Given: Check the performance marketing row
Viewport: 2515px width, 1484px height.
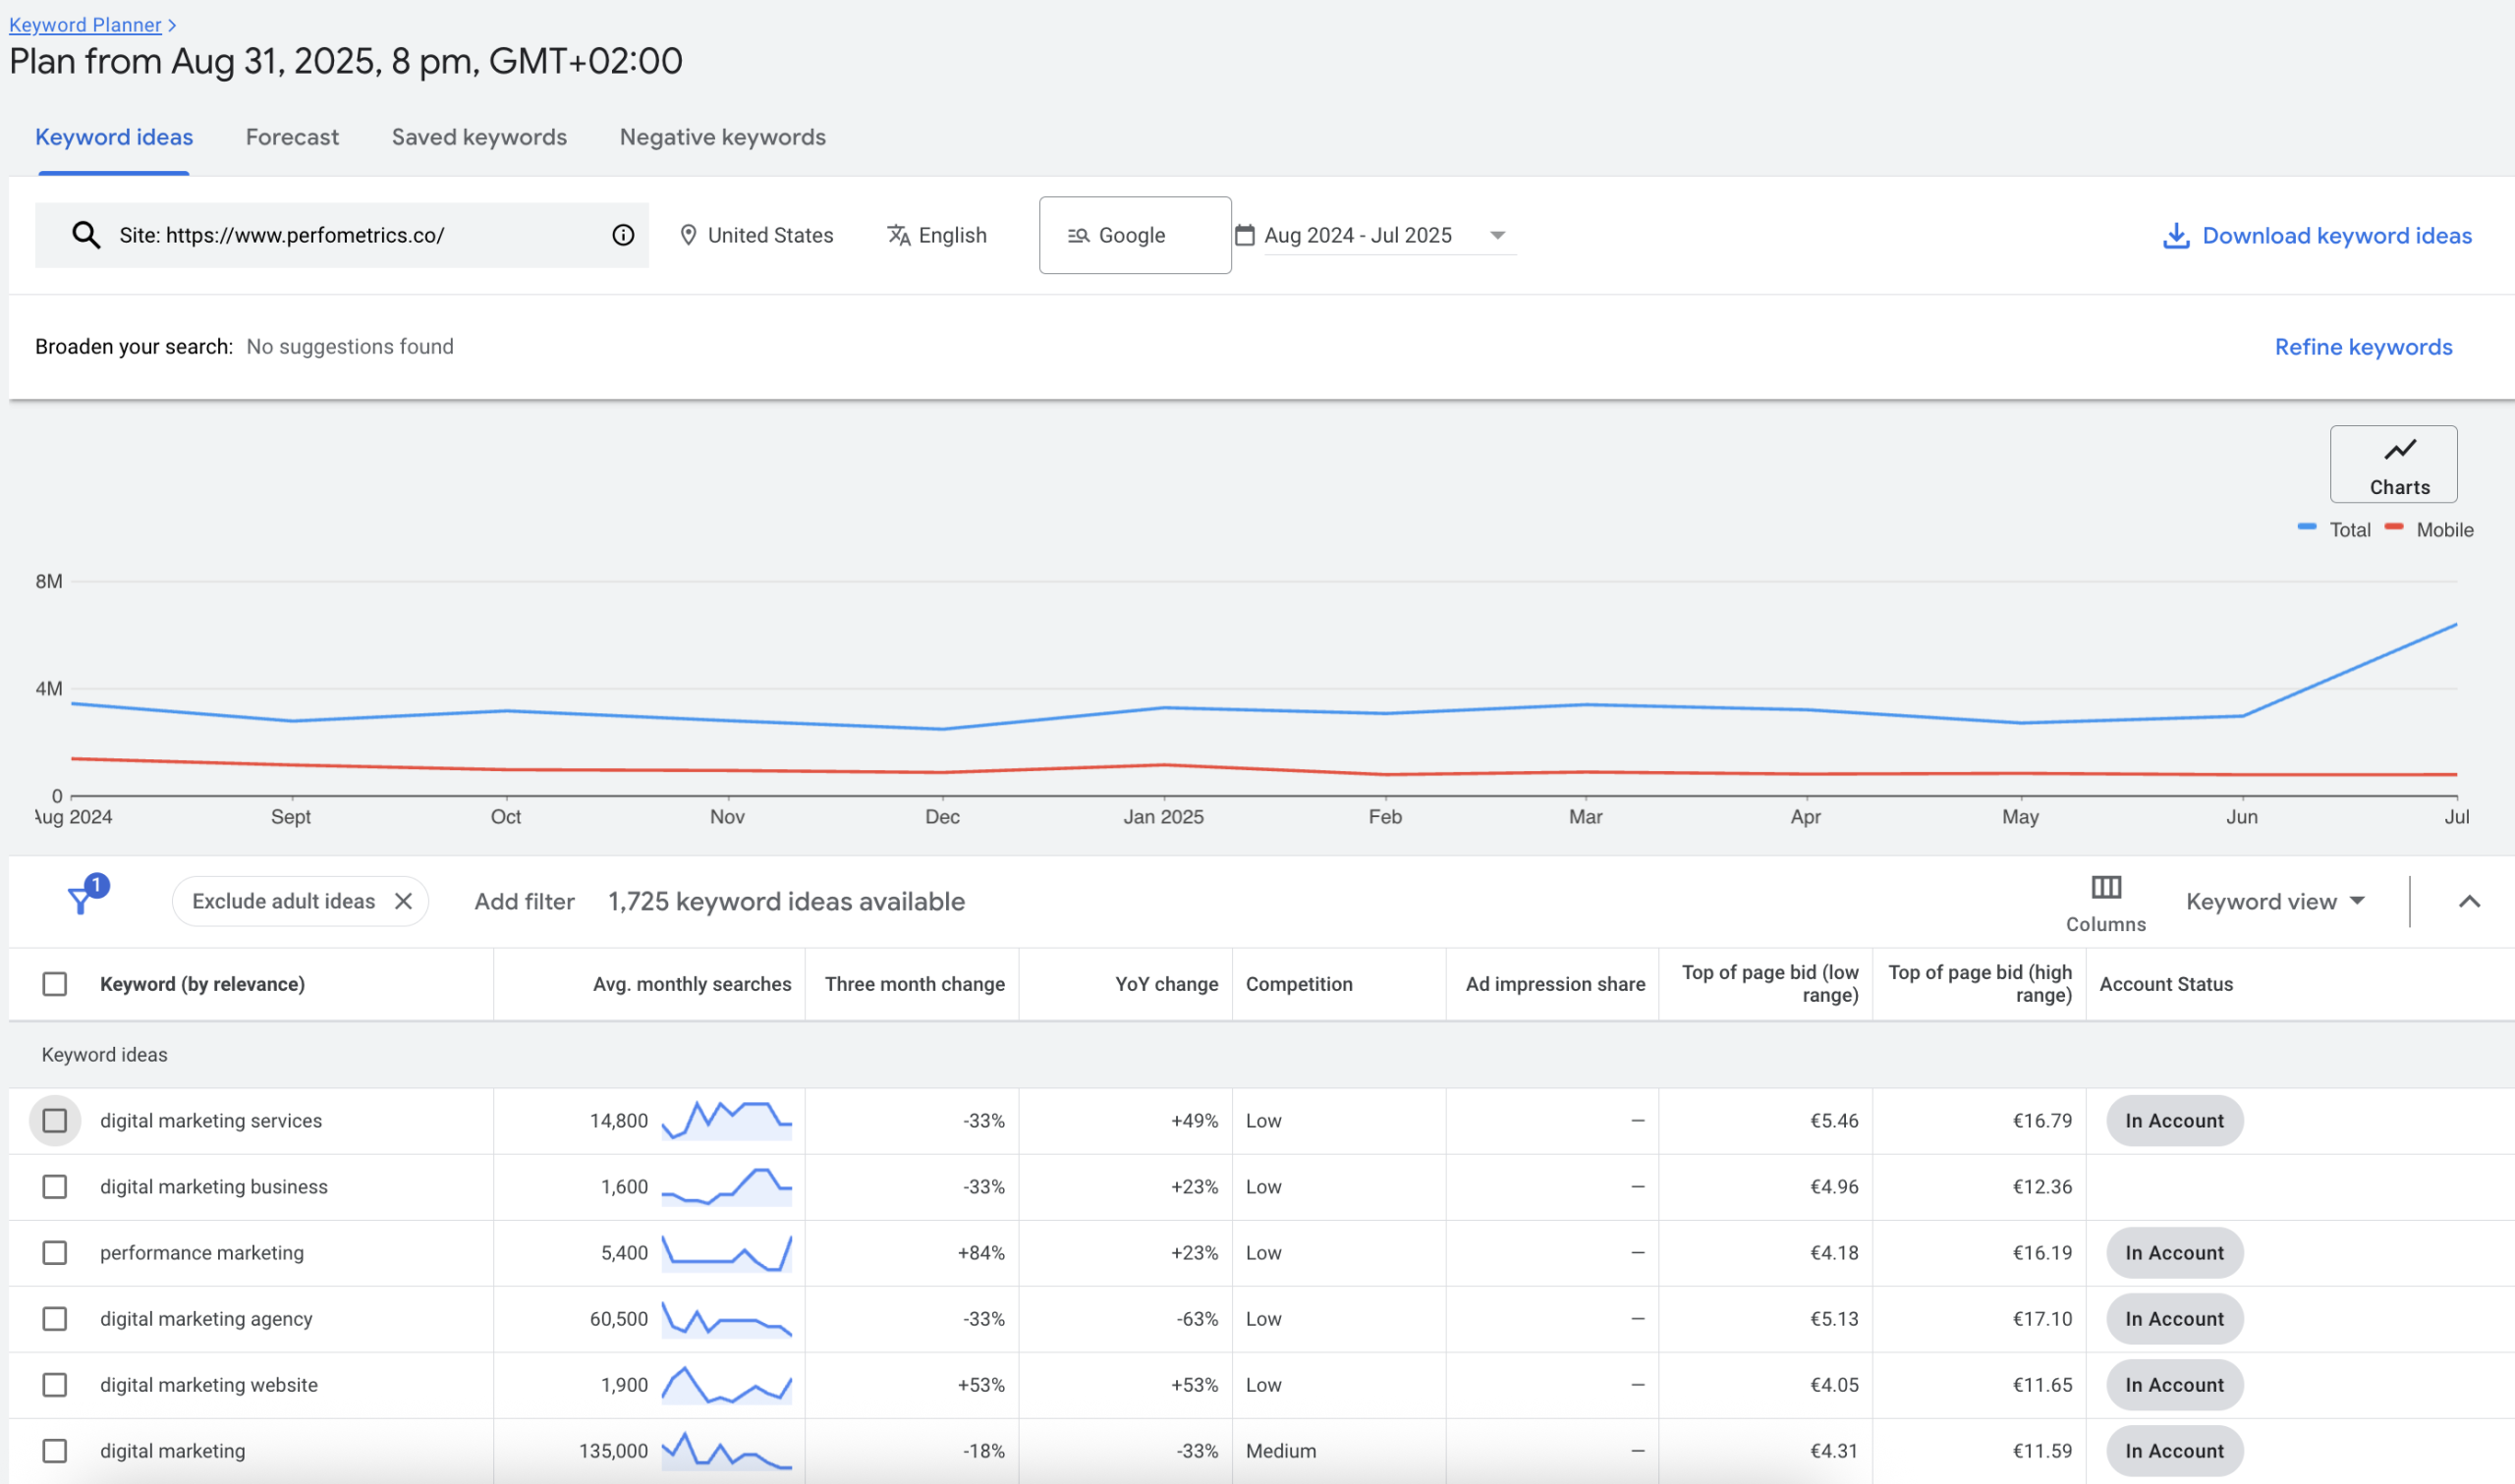Looking at the screenshot, I should pyautogui.click(x=55, y=1252).
